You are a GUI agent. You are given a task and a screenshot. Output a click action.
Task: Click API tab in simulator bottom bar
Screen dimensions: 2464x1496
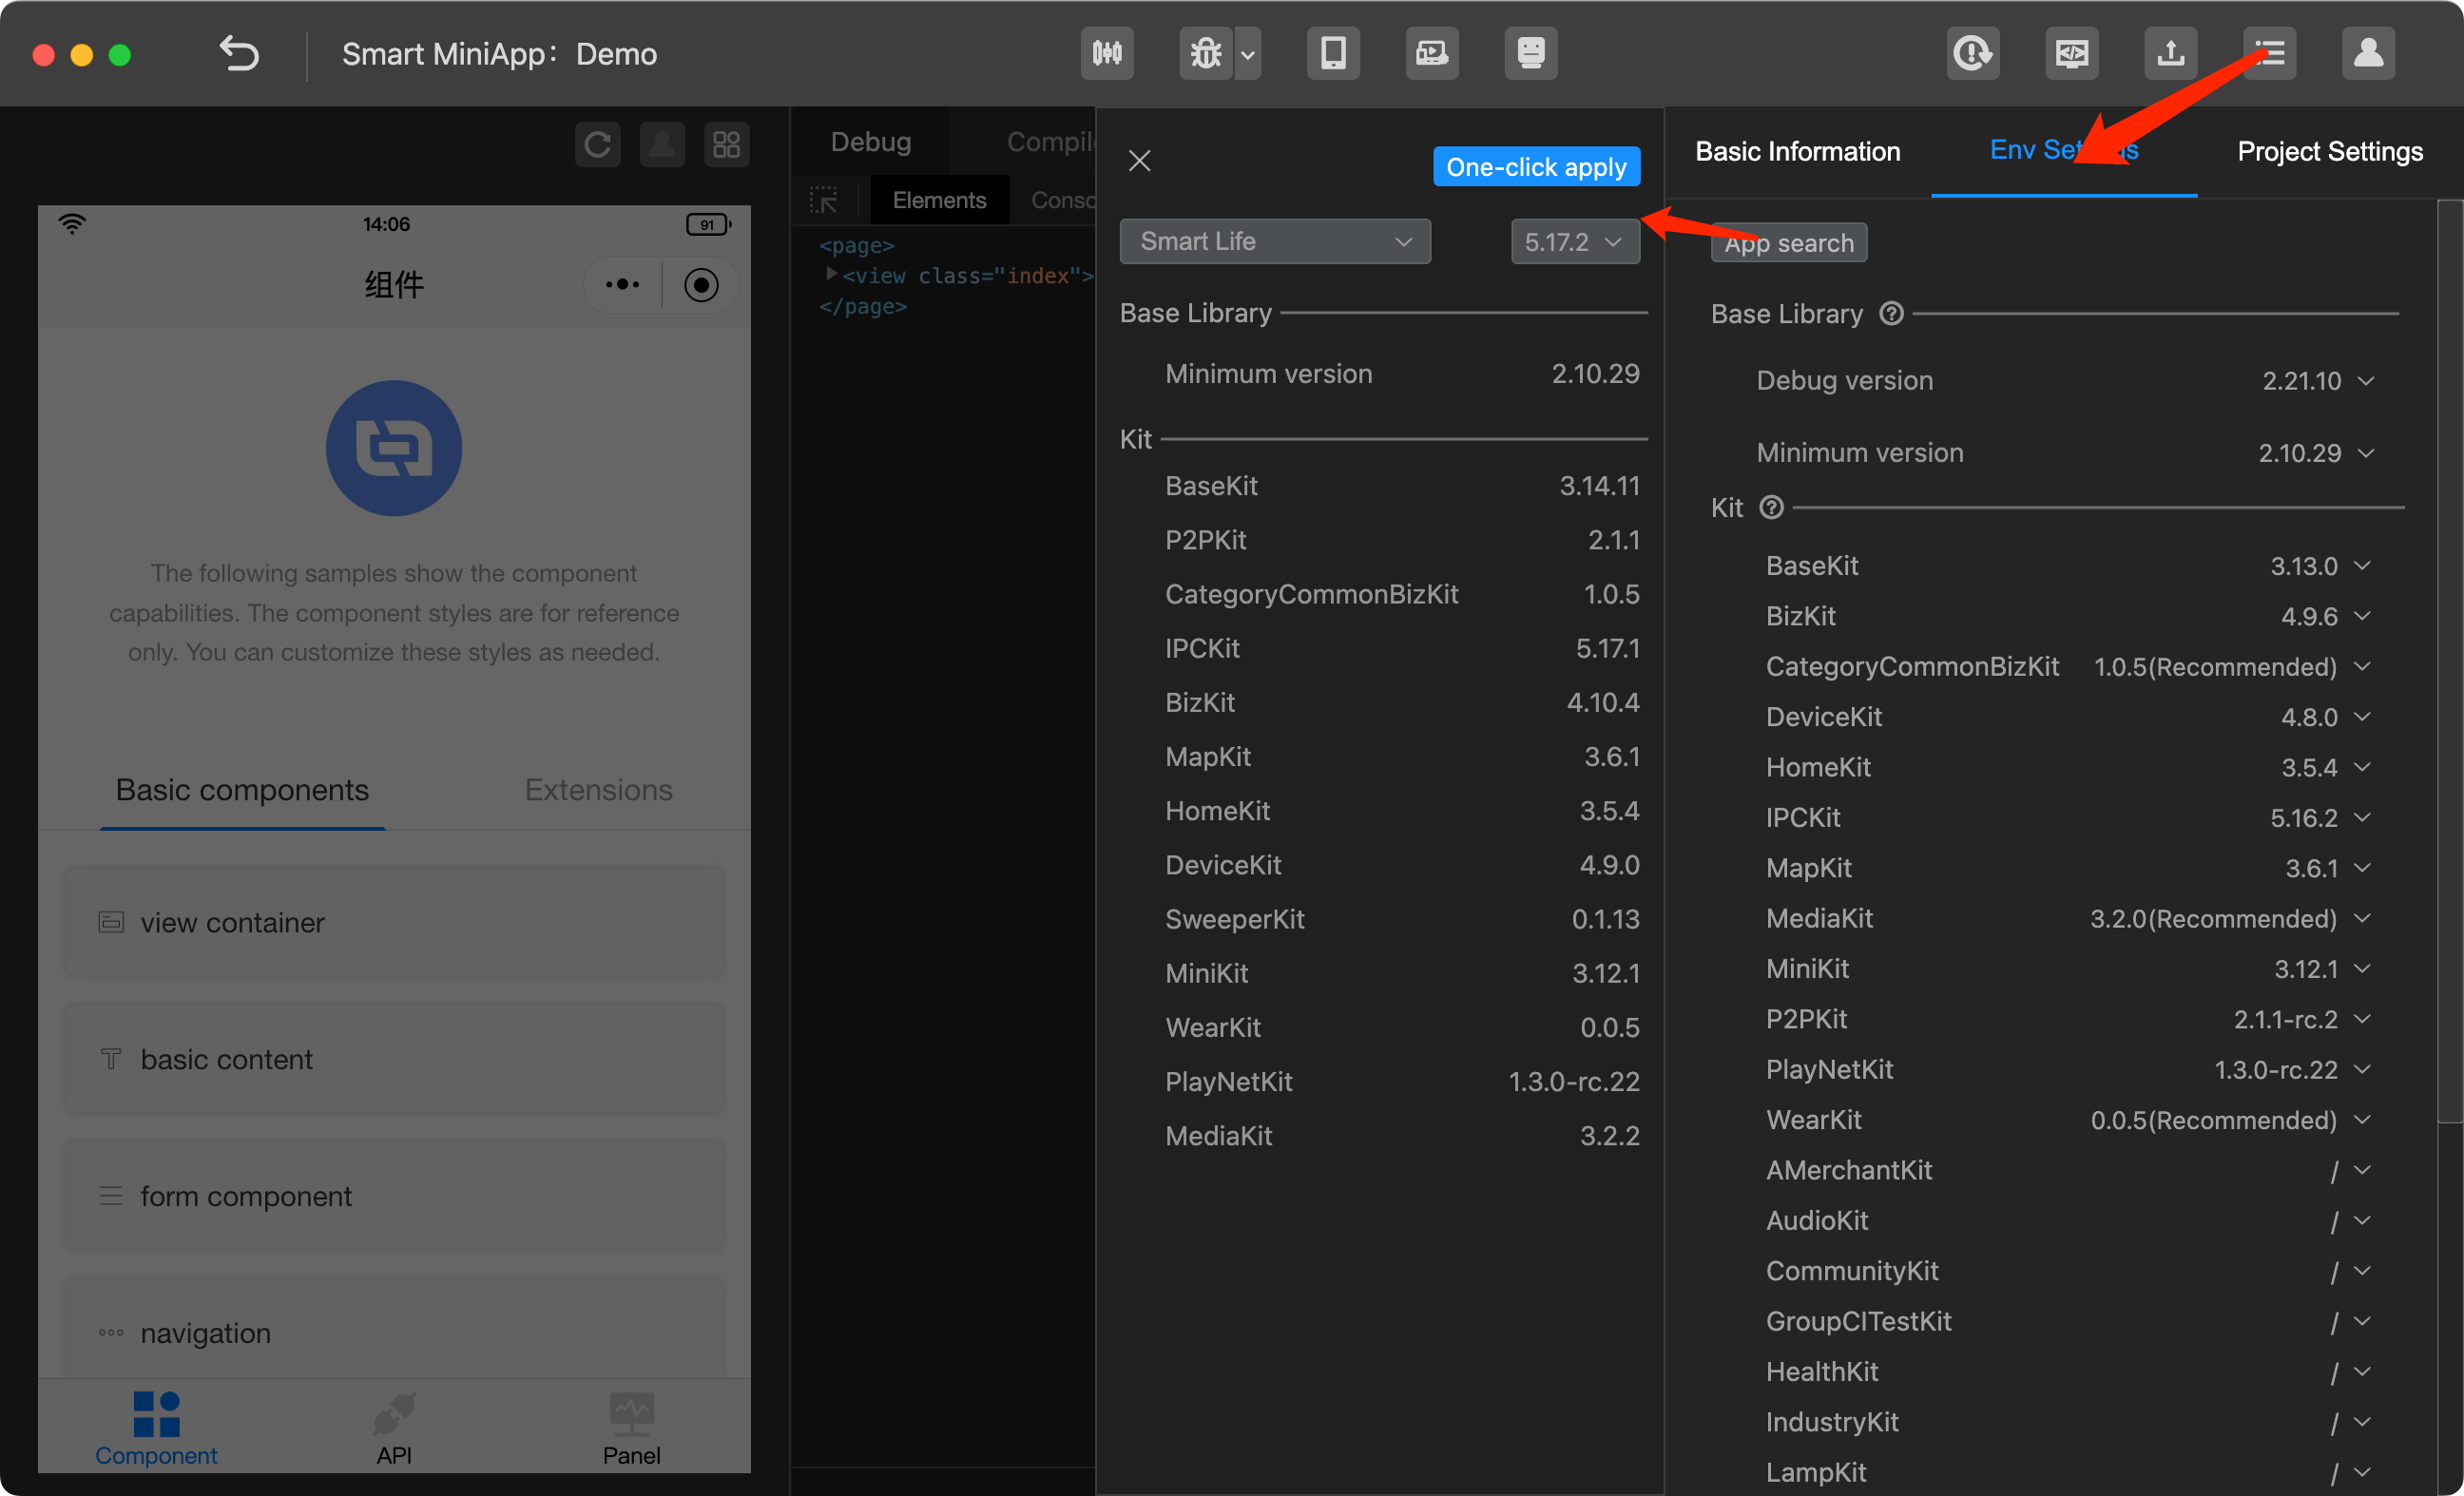point(394,1427)
